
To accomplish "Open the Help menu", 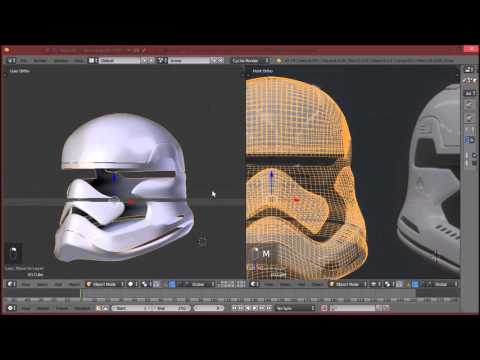I will pyautogui.click(x=79, y=60).
